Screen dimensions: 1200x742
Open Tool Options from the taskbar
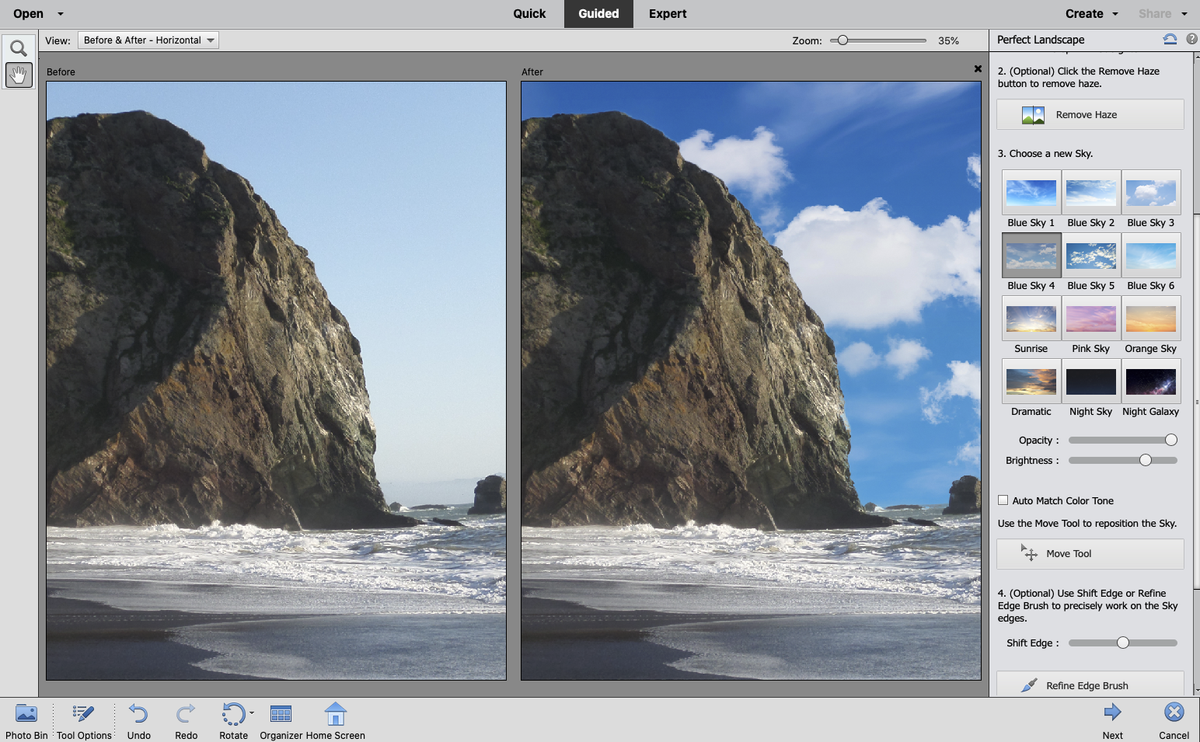click(84, 714)
